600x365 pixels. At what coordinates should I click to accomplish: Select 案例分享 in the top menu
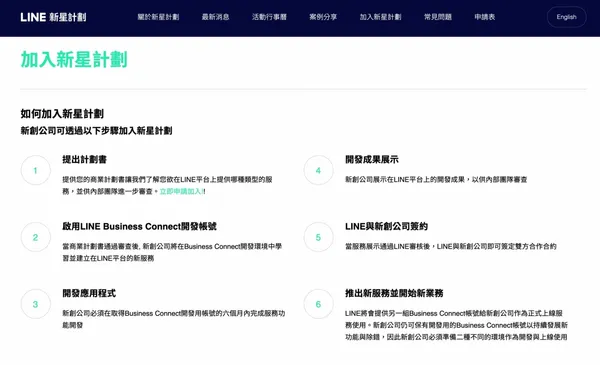[x=323, y=17]
